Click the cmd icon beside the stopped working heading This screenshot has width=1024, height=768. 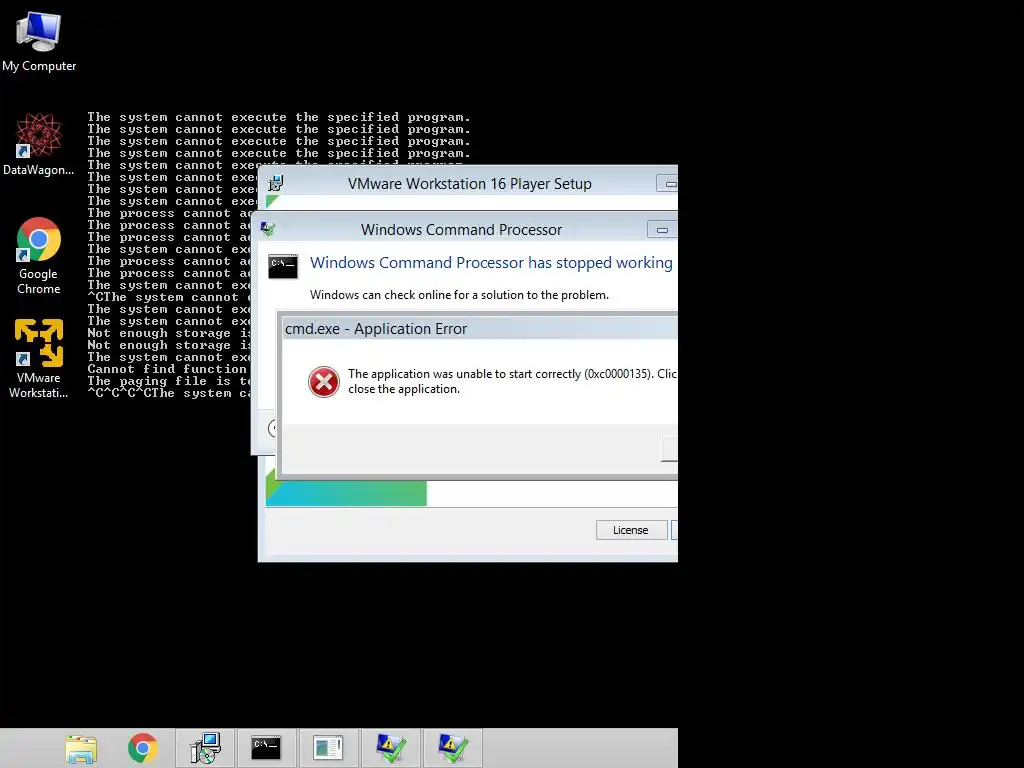click(283, 266)
